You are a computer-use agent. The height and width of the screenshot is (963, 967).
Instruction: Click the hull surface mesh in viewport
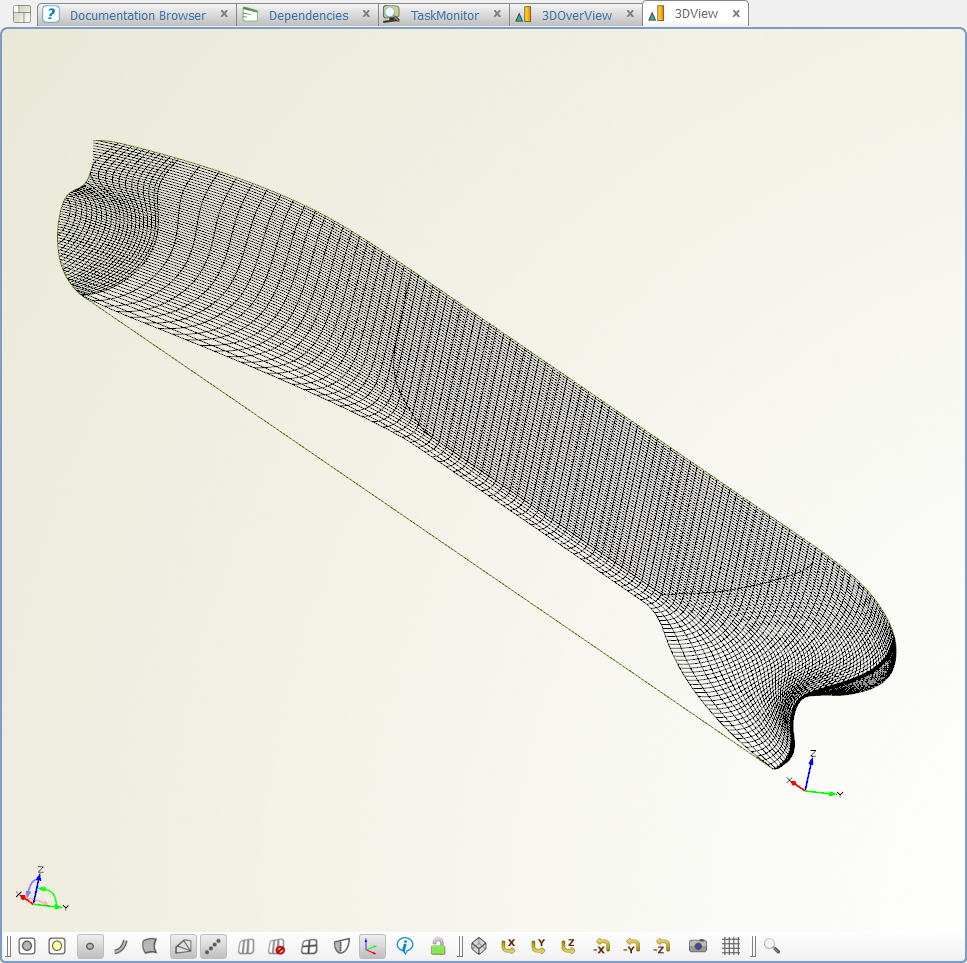tap(481, 419)
